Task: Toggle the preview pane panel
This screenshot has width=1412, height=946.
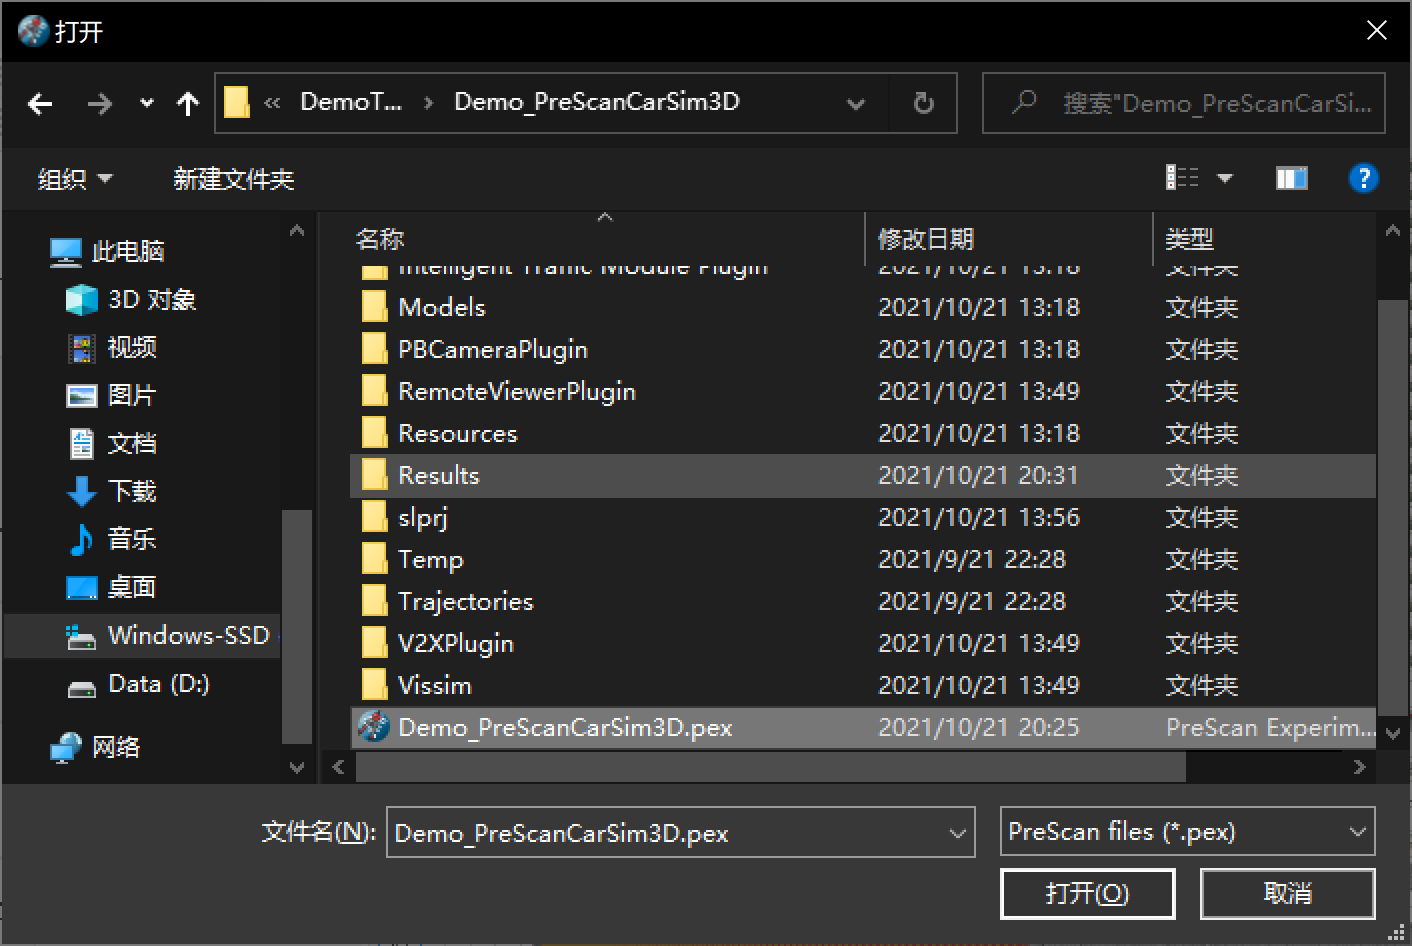Action: [x=1290, y=178]
